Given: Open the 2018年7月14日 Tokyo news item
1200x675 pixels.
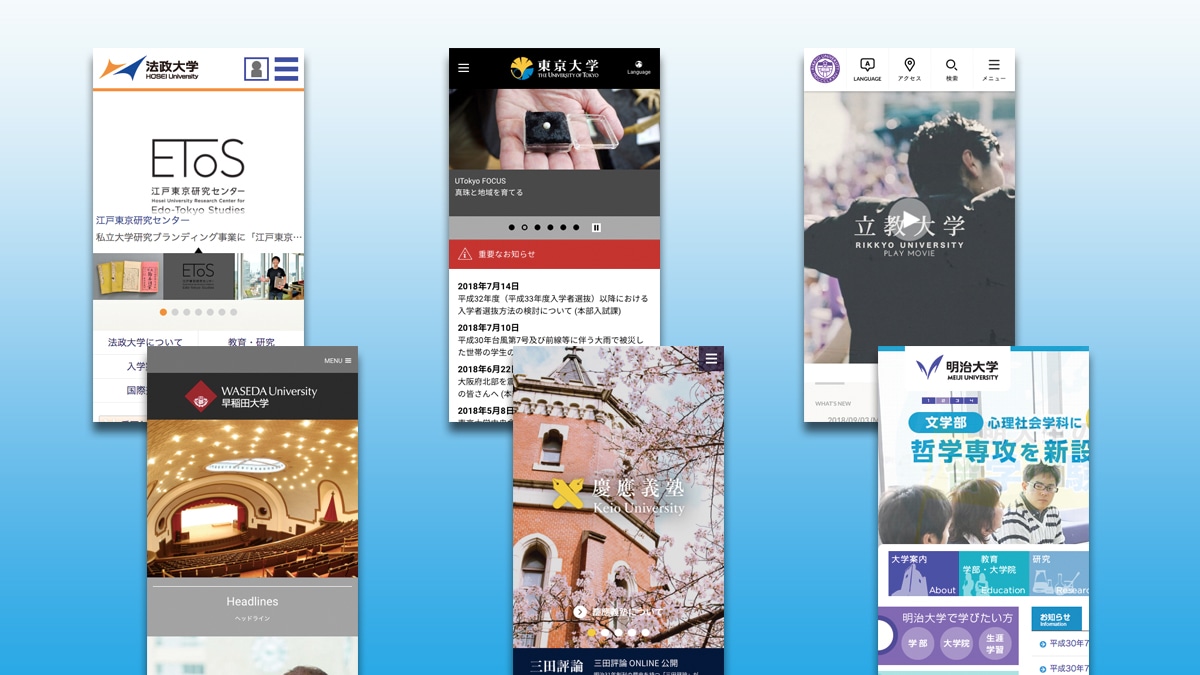Looking at the screenshot, I should (x=553, y=298).
